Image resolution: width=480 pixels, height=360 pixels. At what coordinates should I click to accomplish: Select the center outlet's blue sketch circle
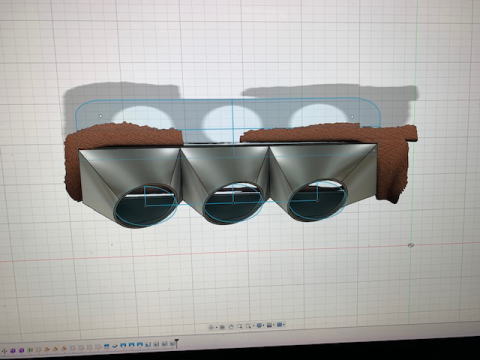tap(233, 202)
